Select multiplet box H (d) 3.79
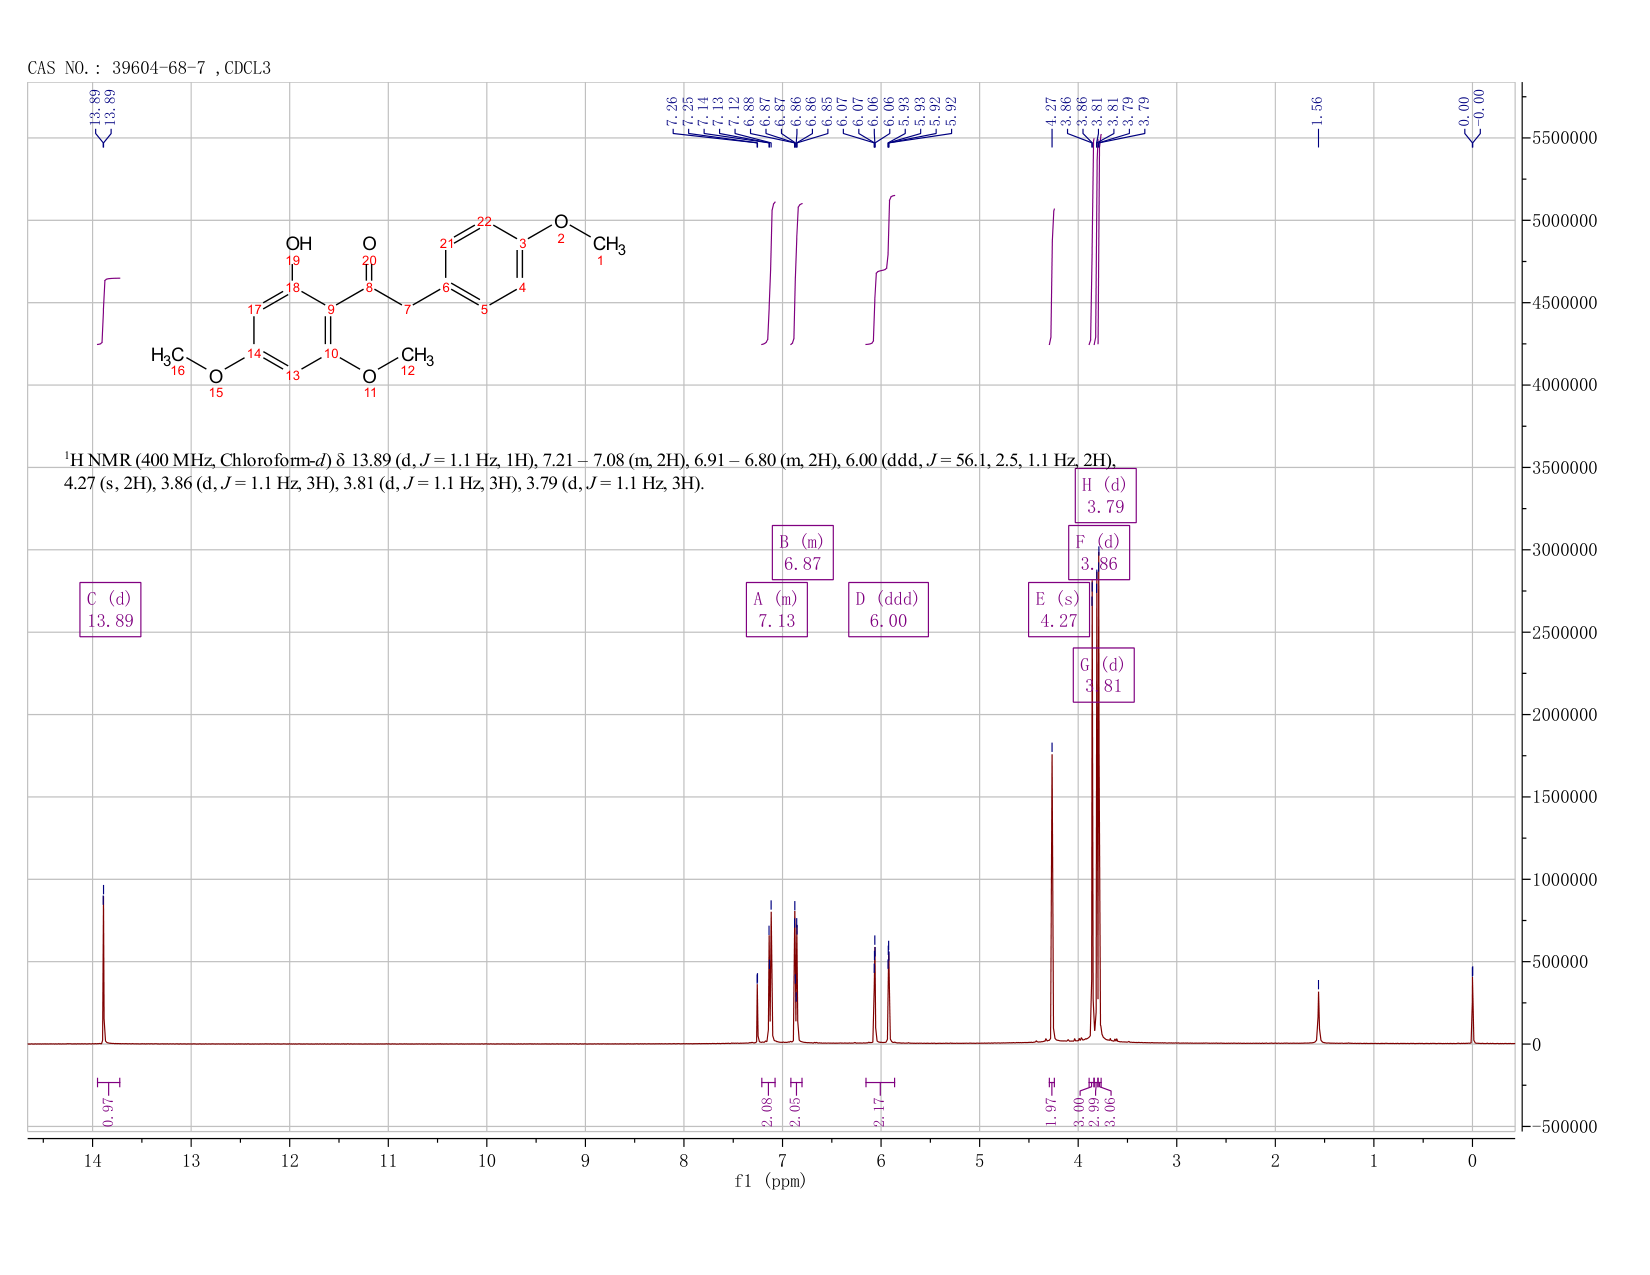The width and height of the screenshot is (1650, 1275). [1106, 496]
